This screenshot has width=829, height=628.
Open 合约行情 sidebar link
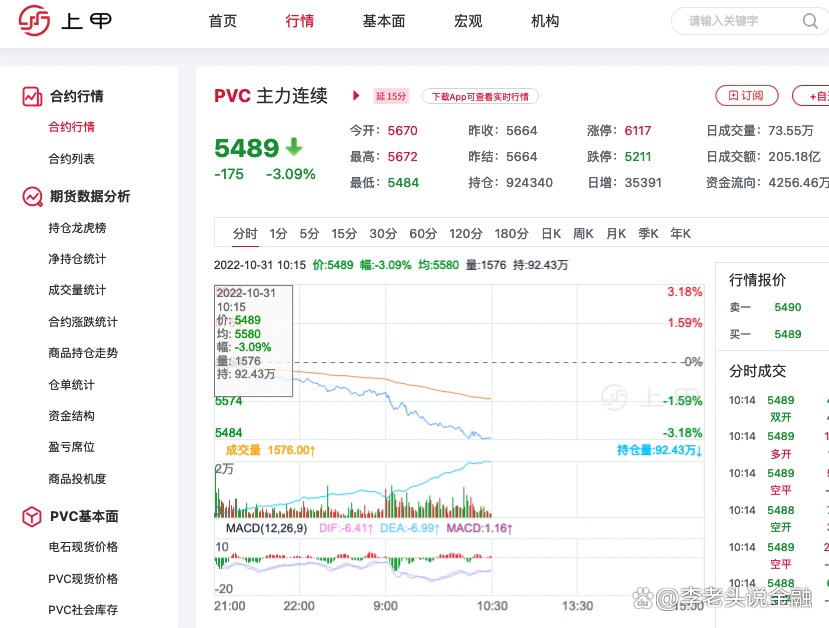tap(71, 127)
